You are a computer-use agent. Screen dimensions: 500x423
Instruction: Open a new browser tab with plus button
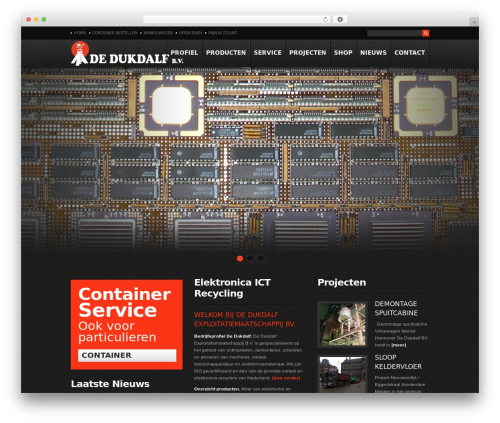(474, 22)
